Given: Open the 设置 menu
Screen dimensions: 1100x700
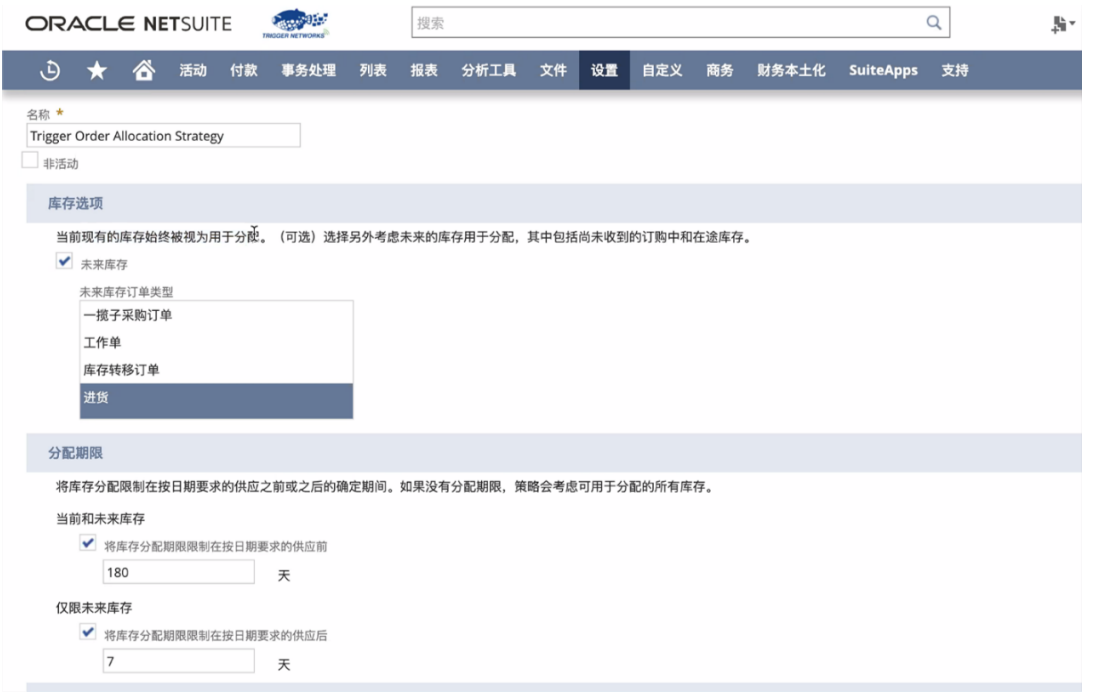Looking at the screenshot, I should coord(604,70).
